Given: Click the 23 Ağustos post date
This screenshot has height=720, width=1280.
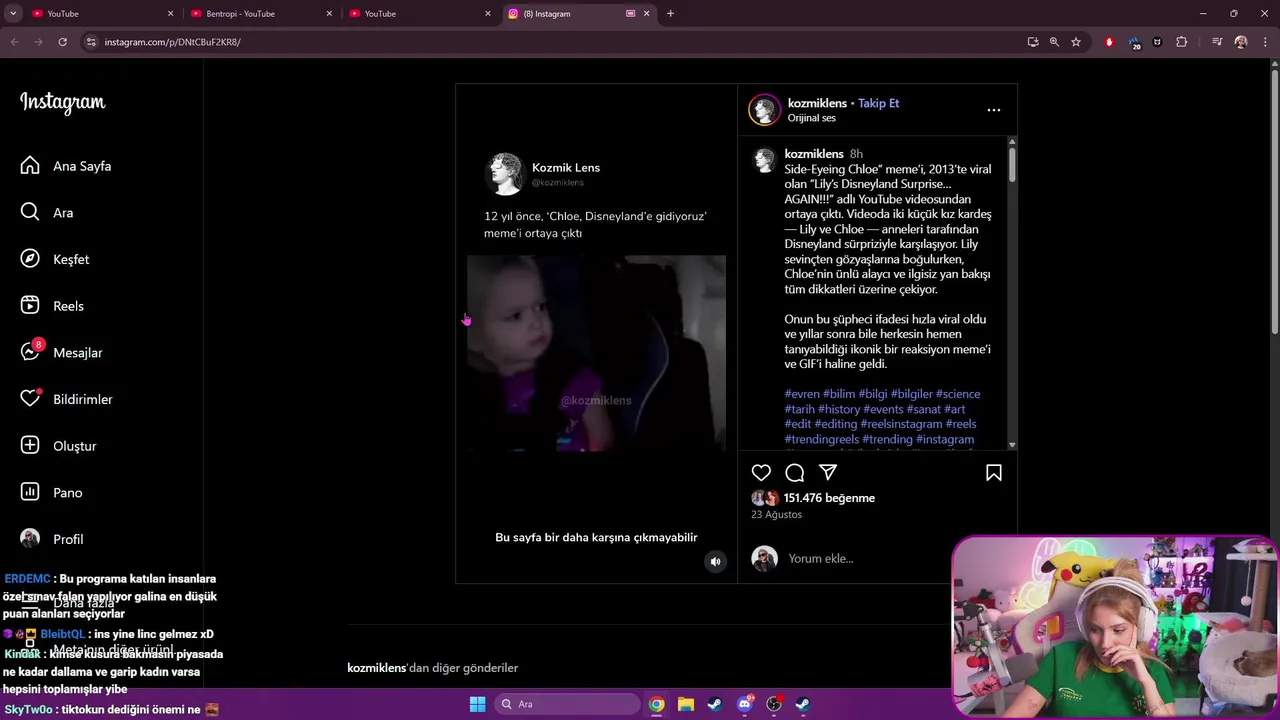Looking at the screenshot, I should 777,515.
